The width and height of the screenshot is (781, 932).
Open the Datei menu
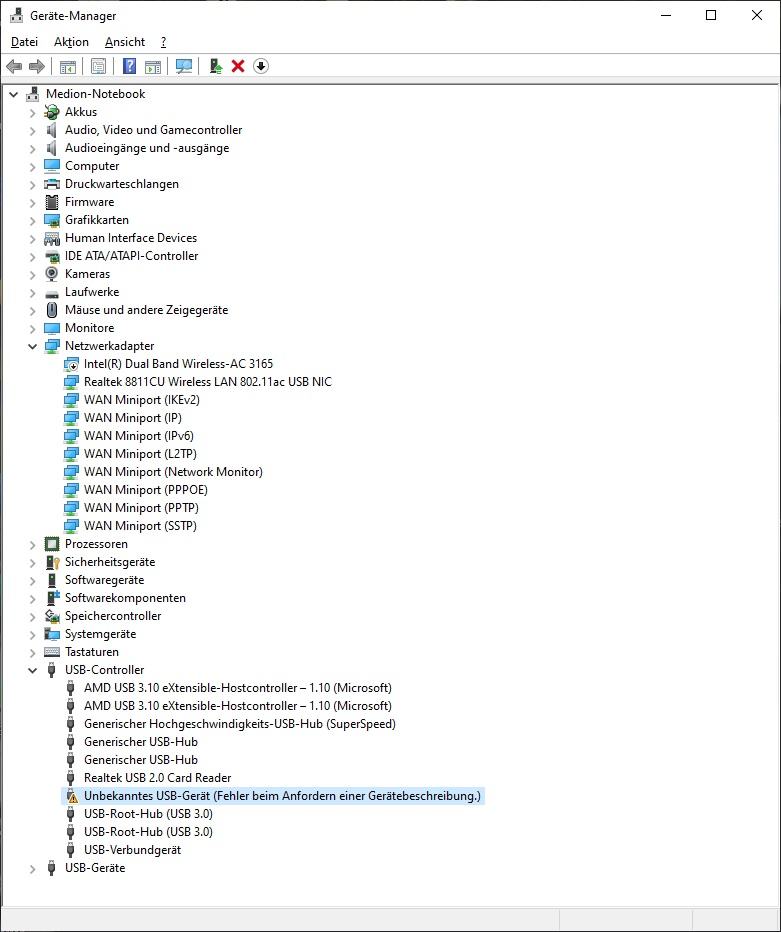pos(24,42)
